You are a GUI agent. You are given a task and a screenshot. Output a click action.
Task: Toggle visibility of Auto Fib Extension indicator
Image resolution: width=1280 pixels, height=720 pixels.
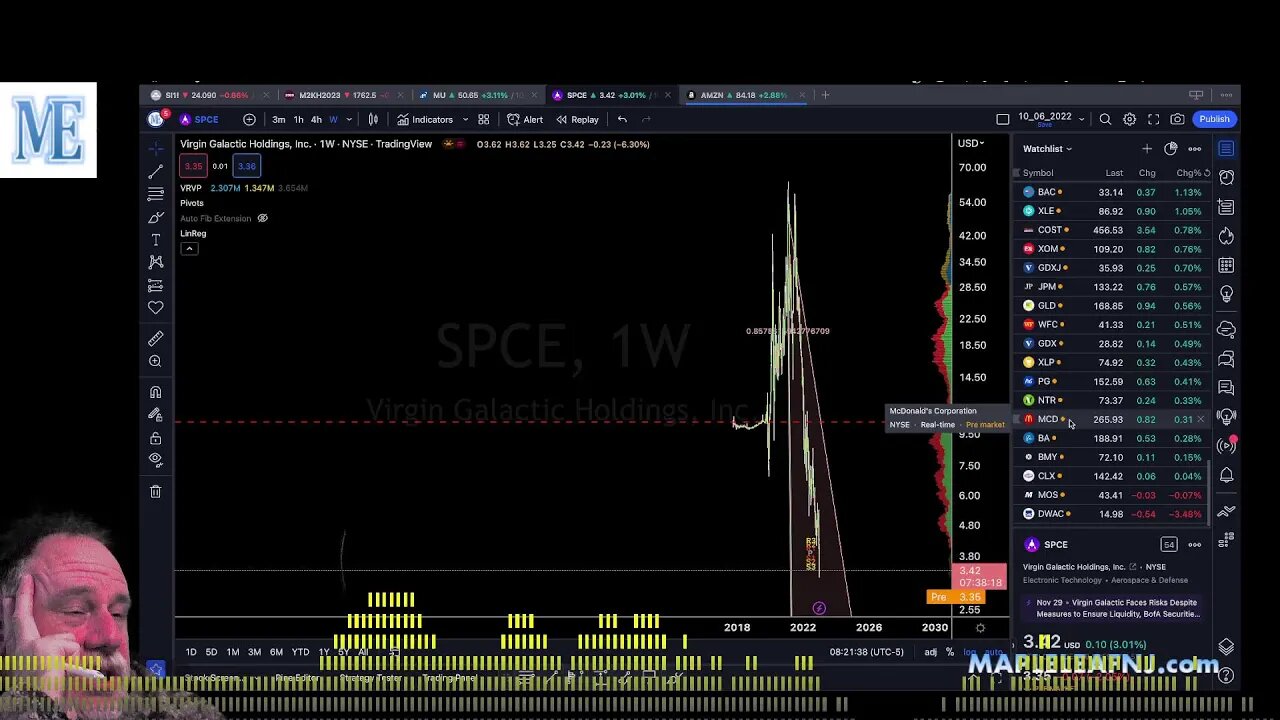[262, 218]
